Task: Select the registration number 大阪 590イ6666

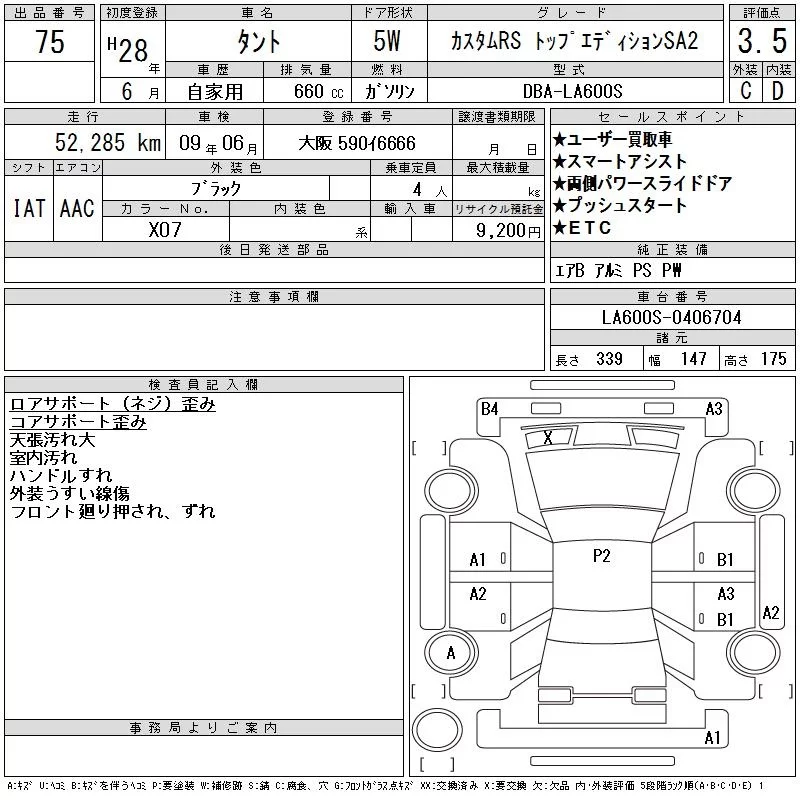Action: coord(357,143)
